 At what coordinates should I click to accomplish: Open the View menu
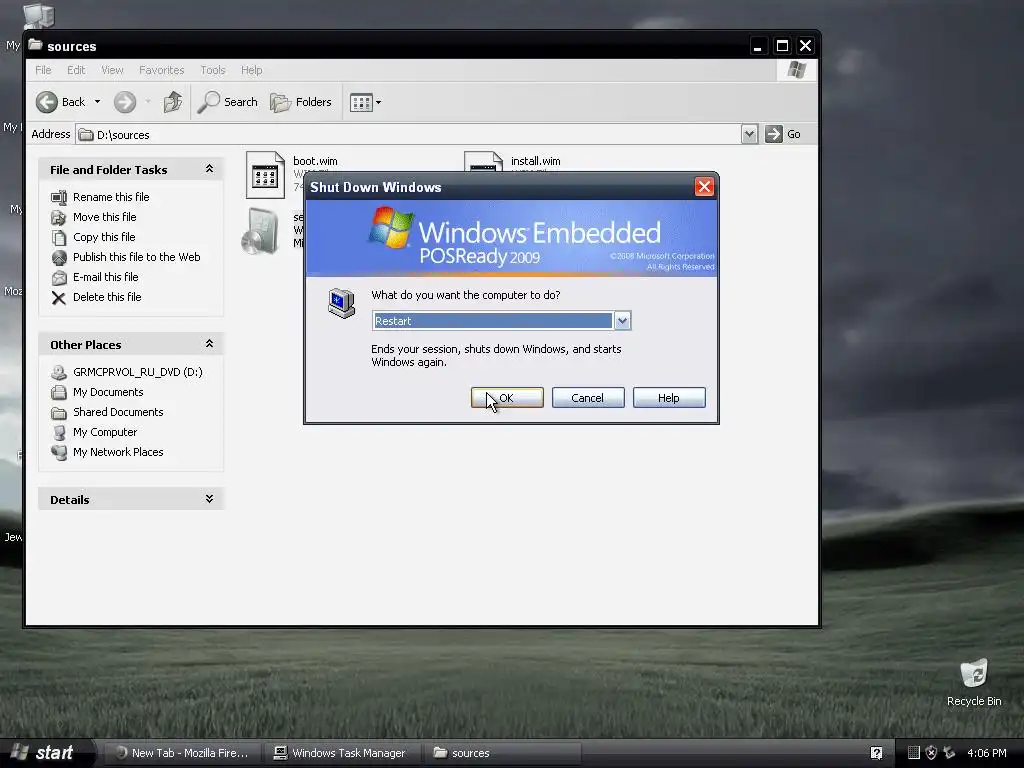[x=112, y=70]
